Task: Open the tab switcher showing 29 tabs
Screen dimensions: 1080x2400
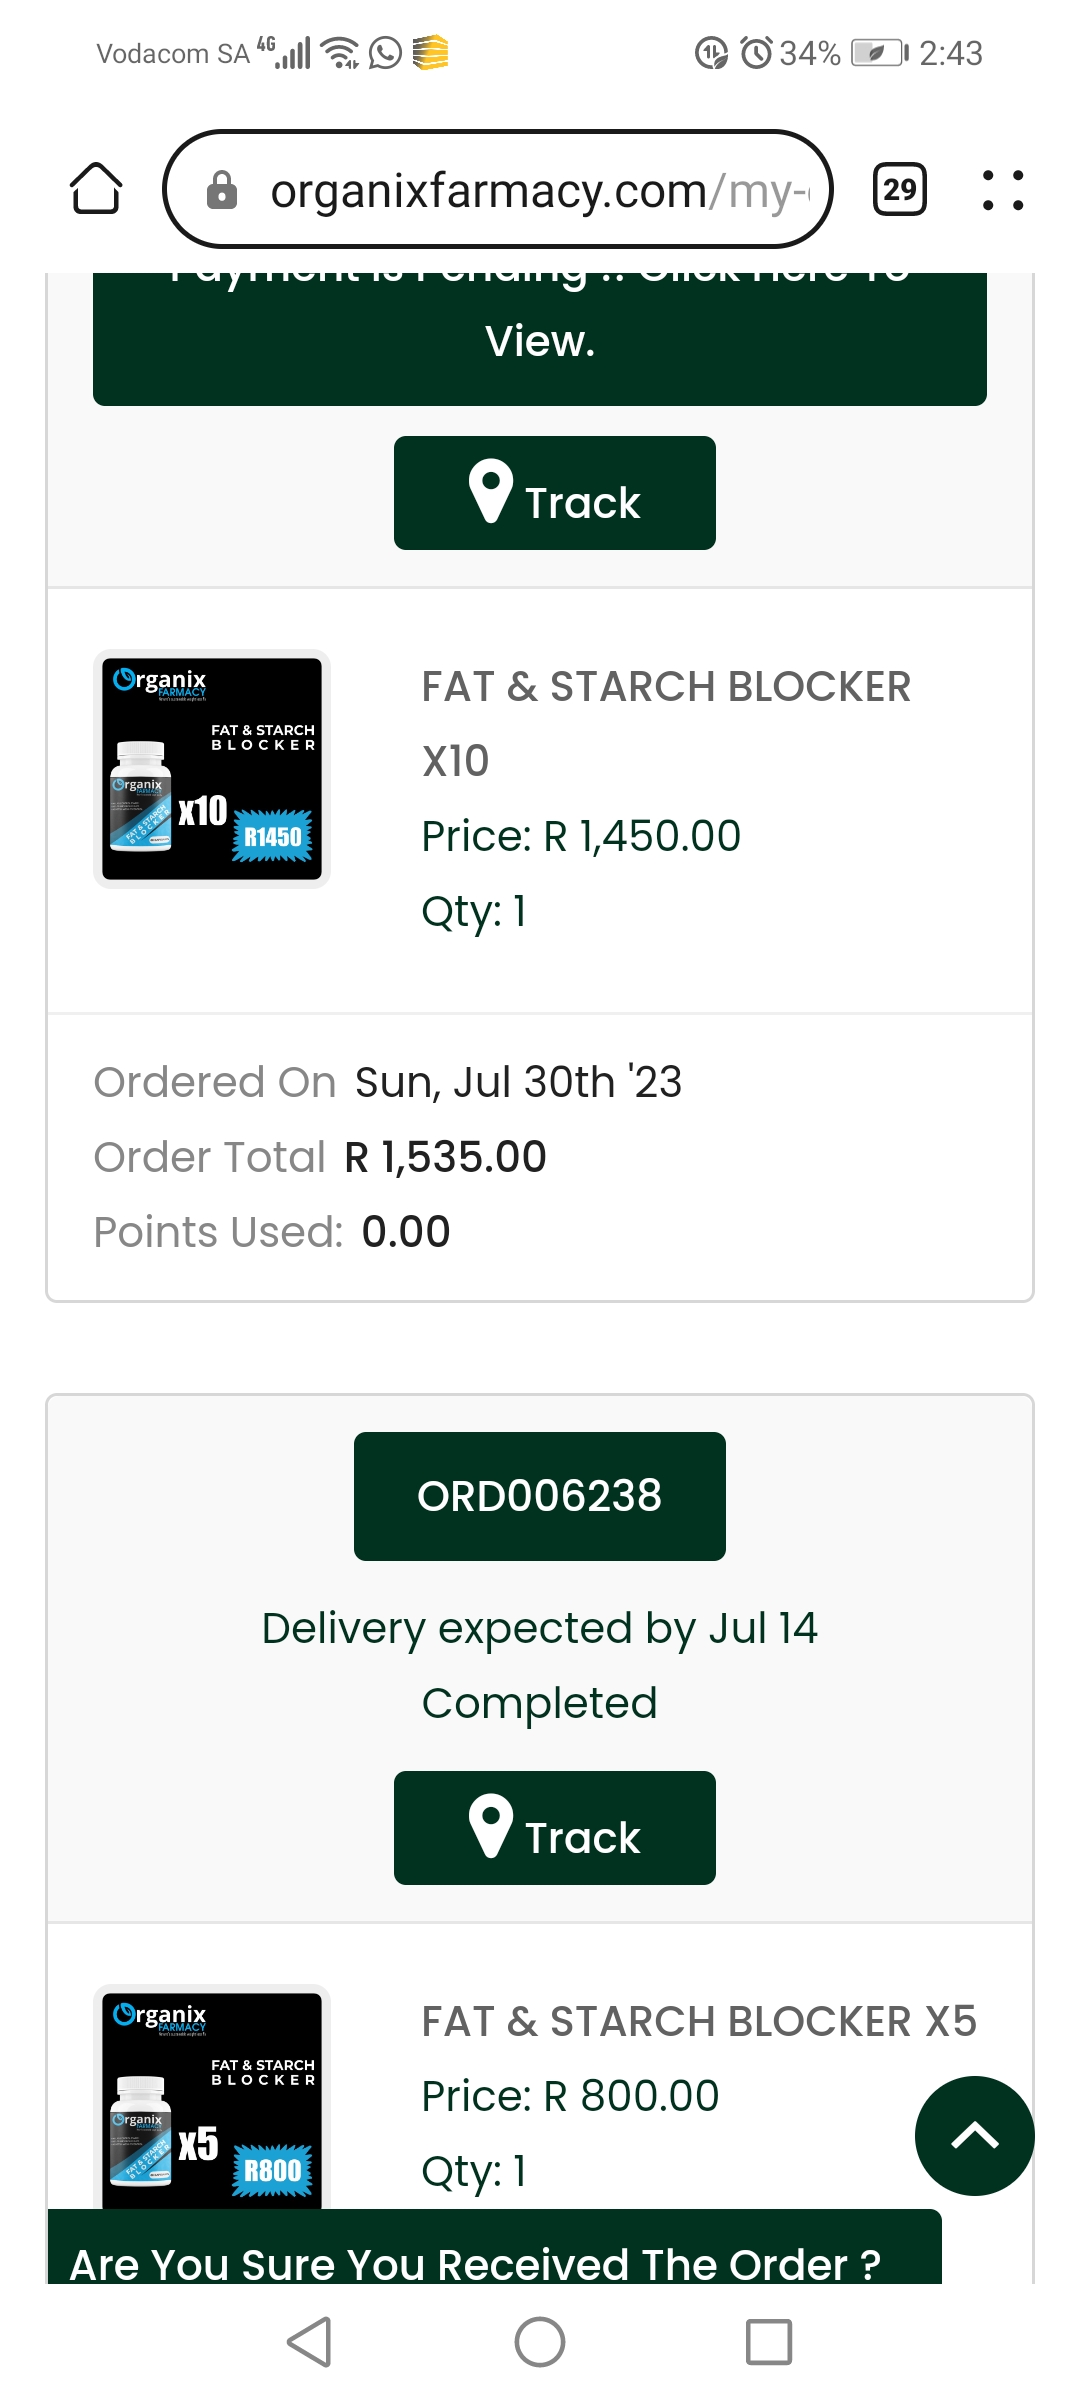Action: pos(900,189)
